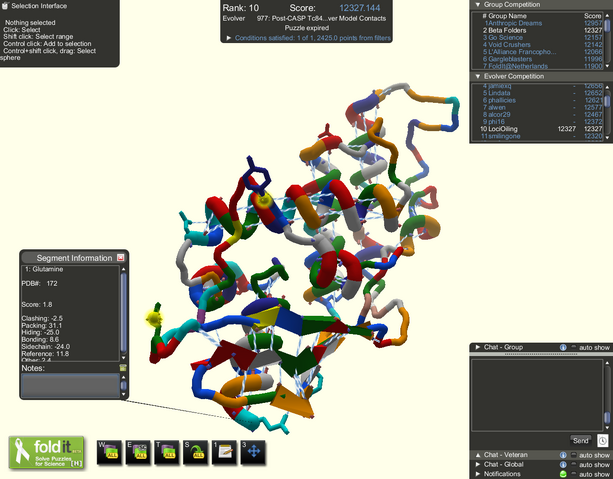613x479 pixels.
Task: Expand the Notifications section
Action: pyautogui.click(x=477, y=474)
